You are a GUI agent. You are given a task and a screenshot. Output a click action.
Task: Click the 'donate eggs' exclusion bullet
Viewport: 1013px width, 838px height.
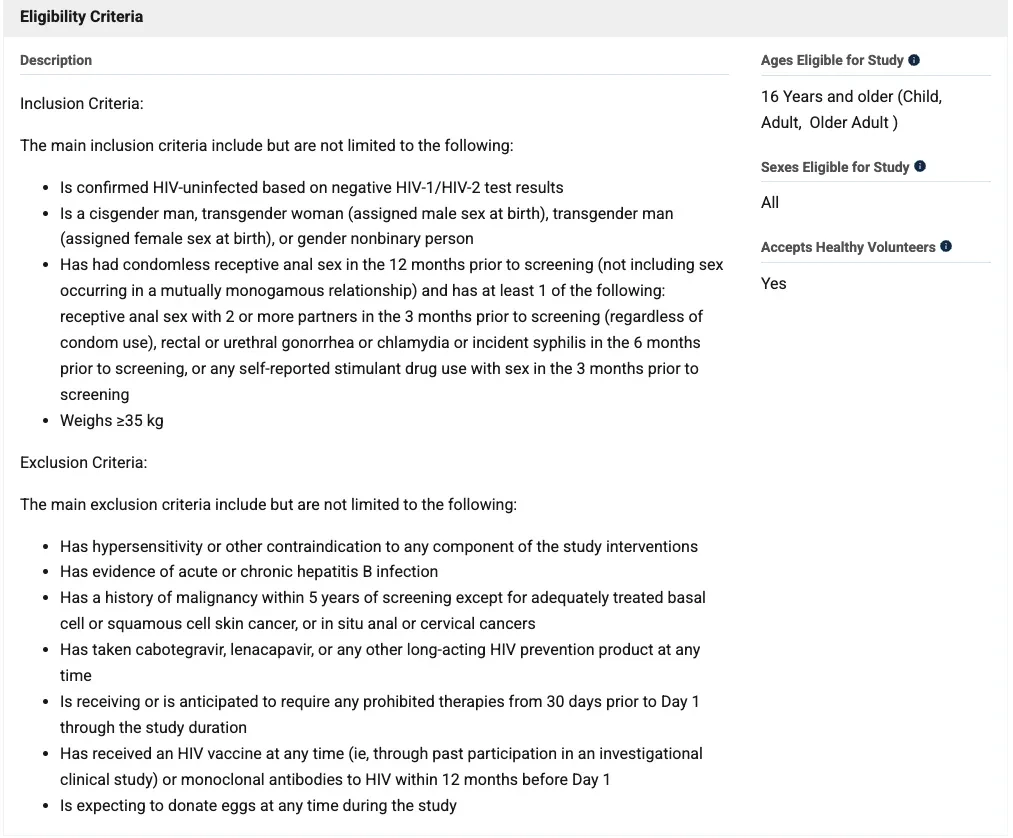point(258,806)
